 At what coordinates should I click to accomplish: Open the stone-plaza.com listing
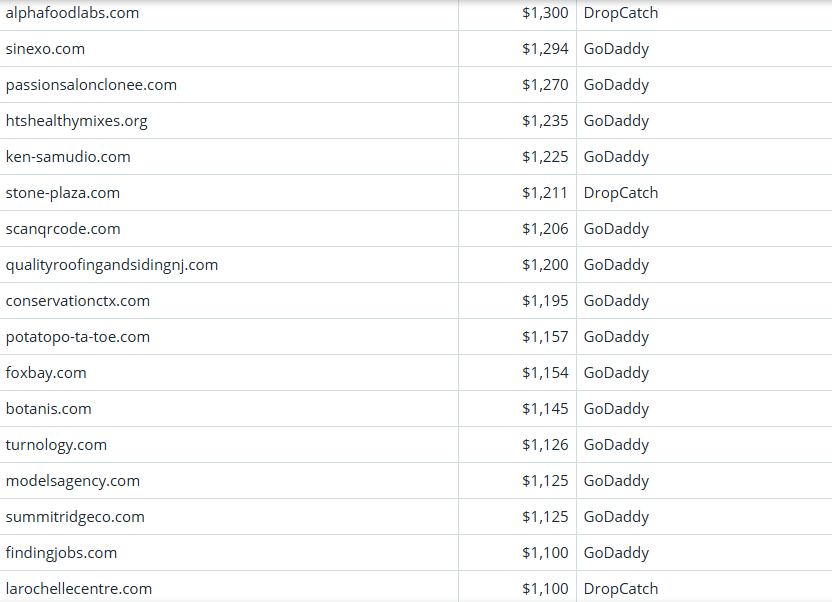pos(62,193)
